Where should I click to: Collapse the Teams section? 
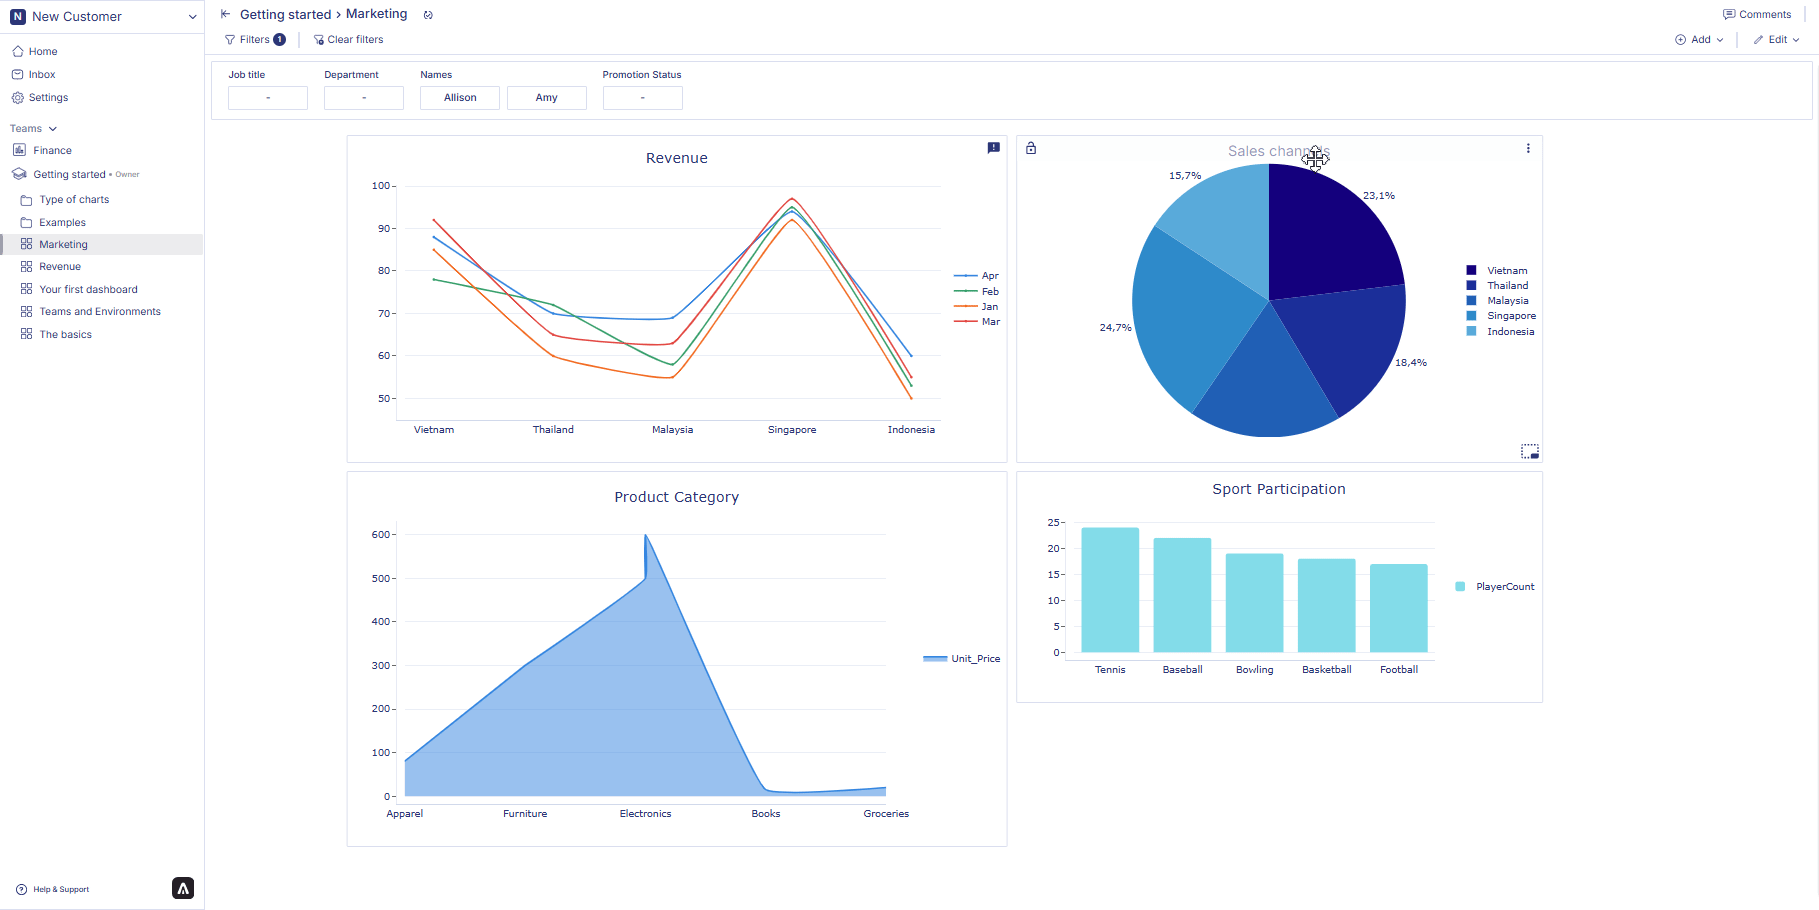(x=53, y=129)
